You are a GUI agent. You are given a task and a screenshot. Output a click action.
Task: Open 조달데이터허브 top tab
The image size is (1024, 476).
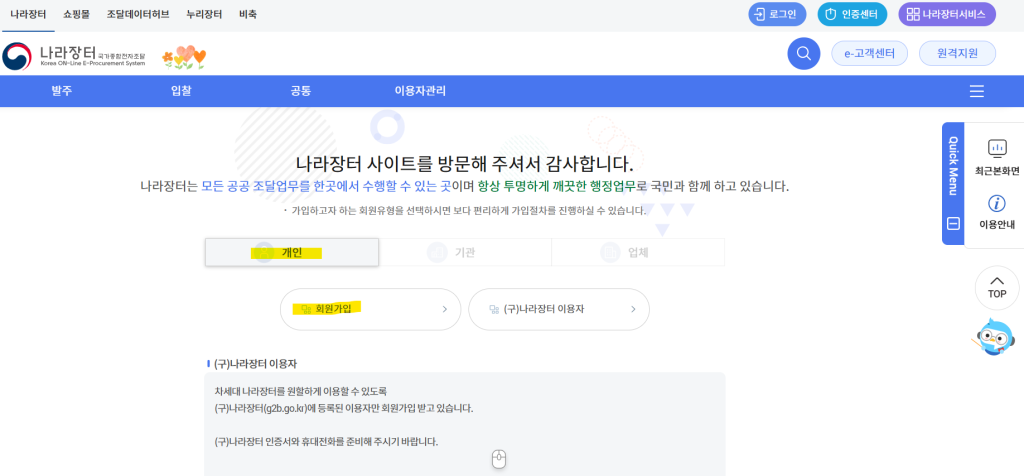point(138,14)
